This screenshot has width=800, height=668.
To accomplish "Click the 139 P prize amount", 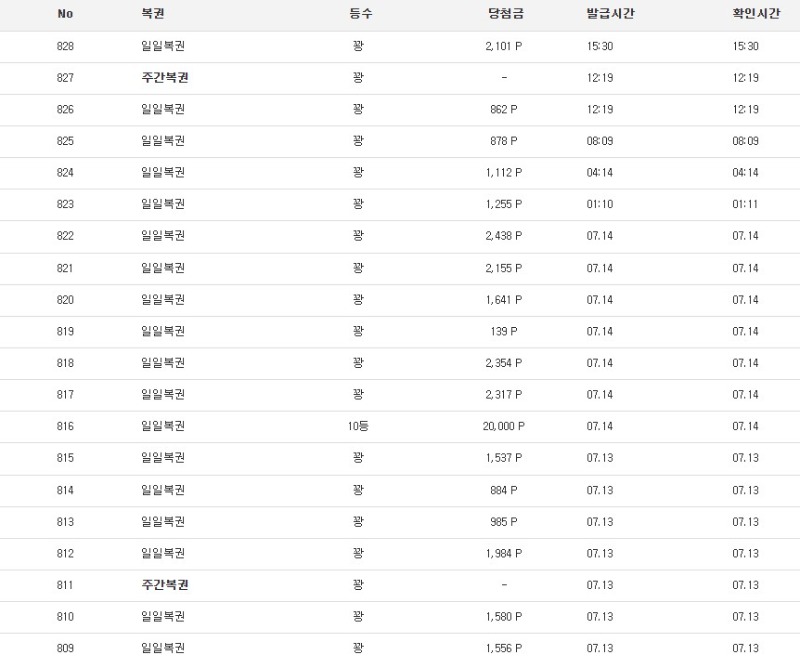I will pyautogui.click(x=503, y=331).
